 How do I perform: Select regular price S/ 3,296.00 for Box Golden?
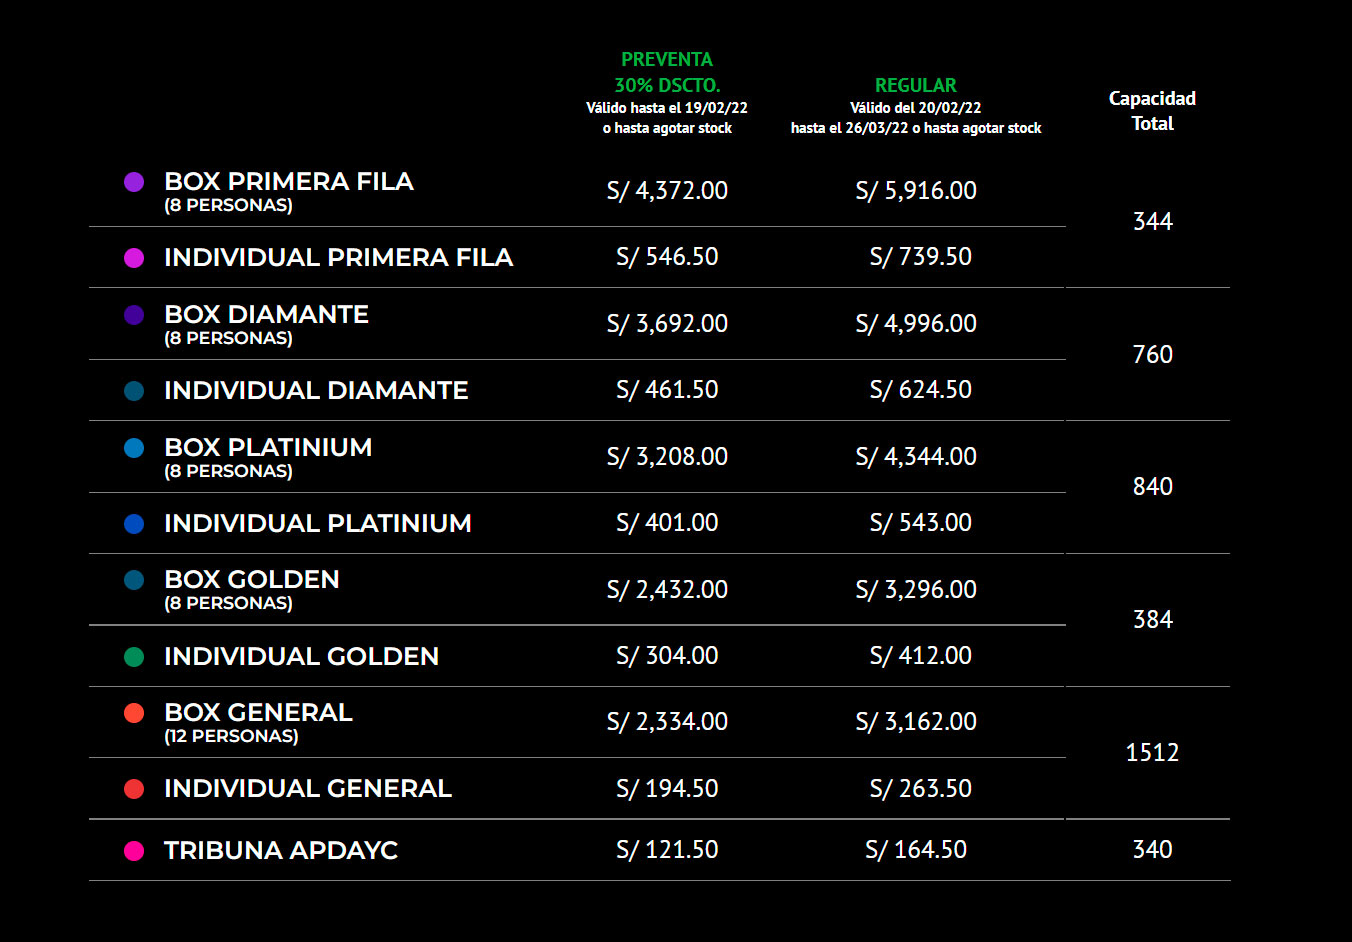tap(916, 590)
